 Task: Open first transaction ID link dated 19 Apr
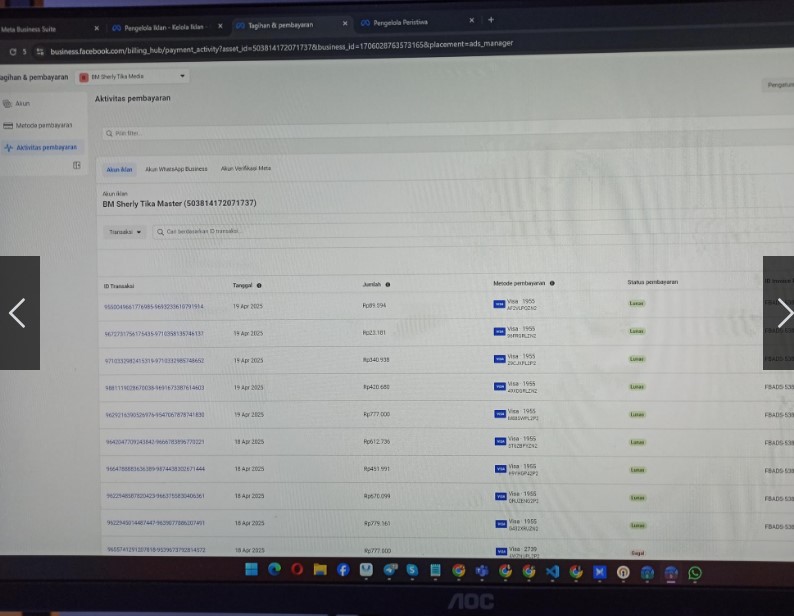153,306
